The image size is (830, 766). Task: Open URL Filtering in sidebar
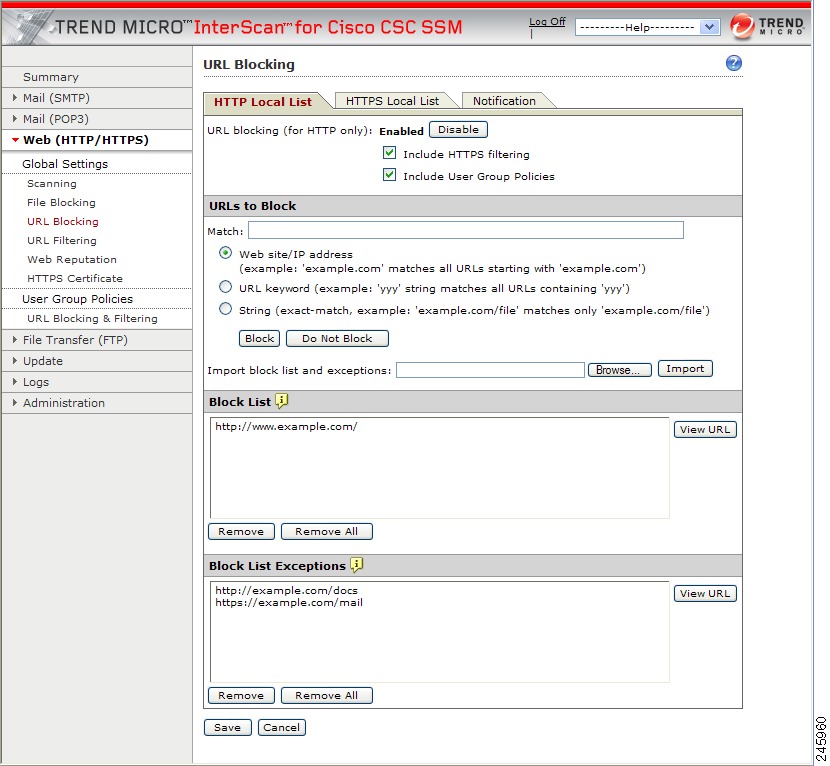pos(62,241)
